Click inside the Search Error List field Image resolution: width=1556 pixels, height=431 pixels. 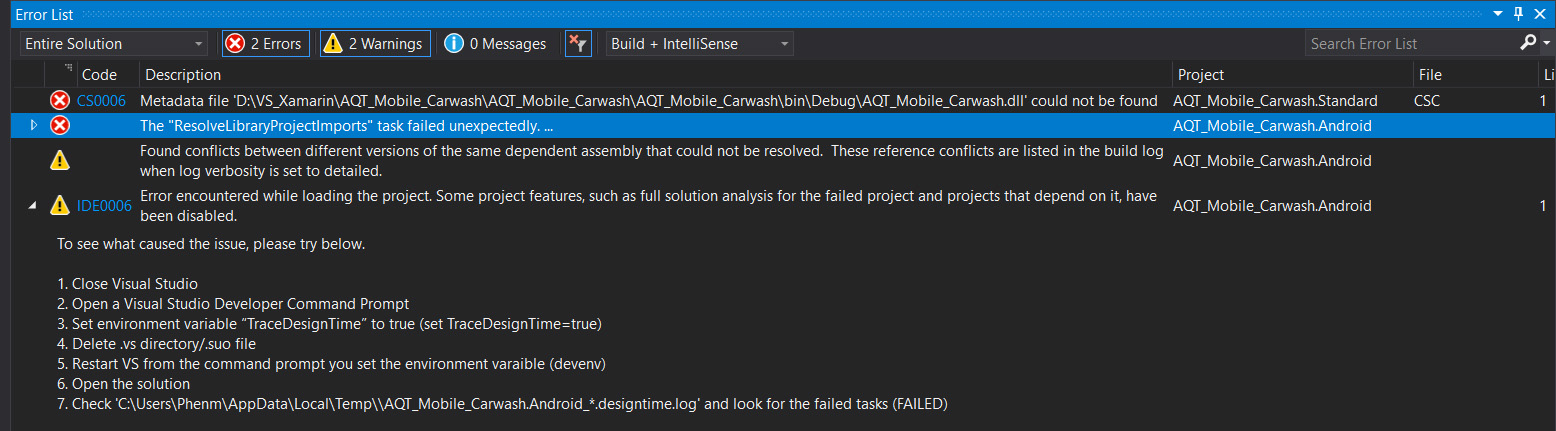point(1410,44)
